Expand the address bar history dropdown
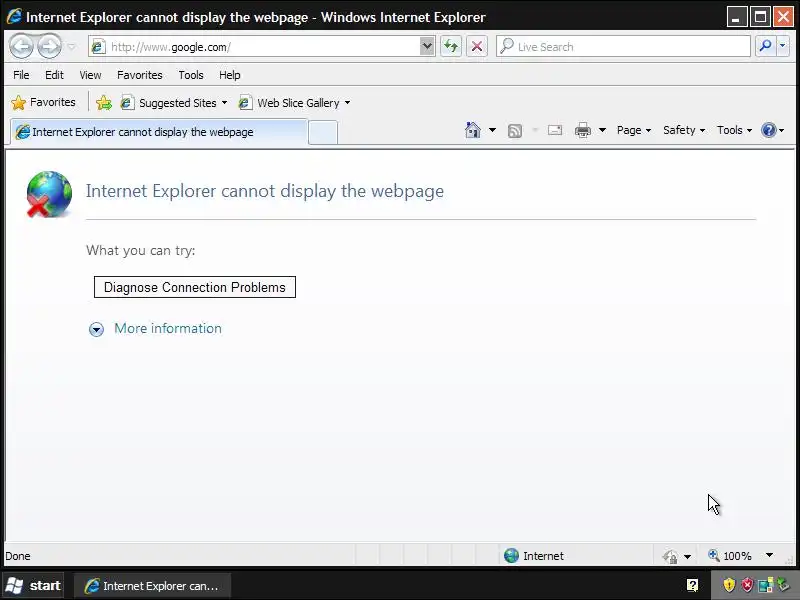 click(x=427, y=46)
